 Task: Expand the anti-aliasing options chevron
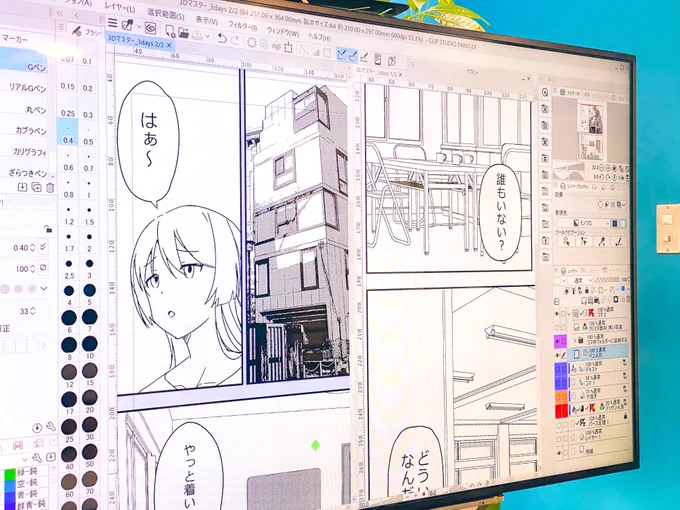(43, 288)
